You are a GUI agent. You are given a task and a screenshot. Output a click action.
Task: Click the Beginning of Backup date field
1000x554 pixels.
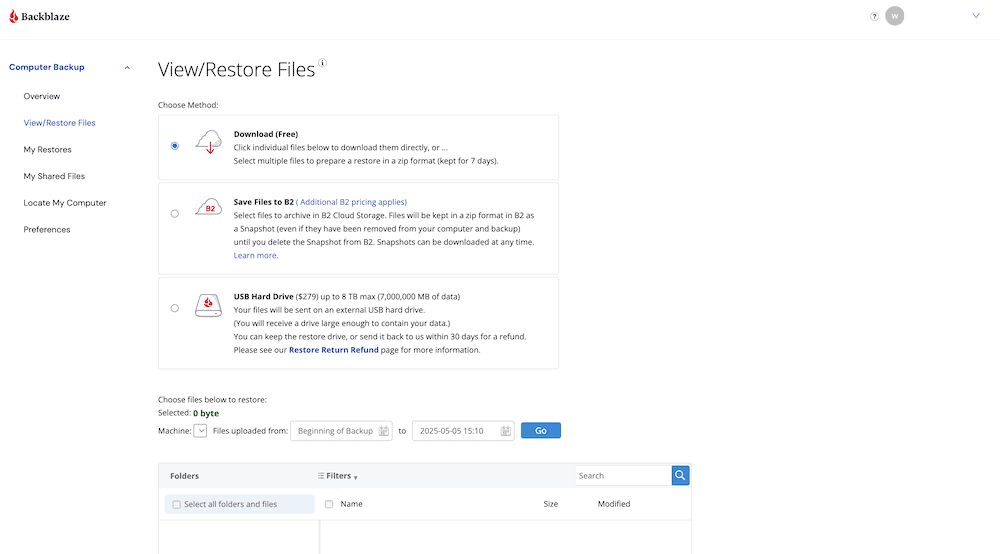coord(341,431)
